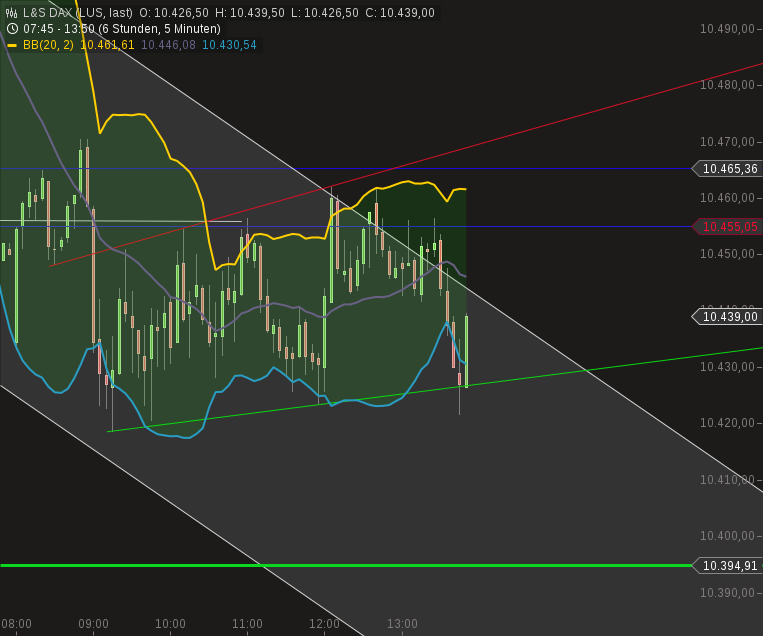Click the 12:00 time axis label
The image size is (763, 636).
click(325, 624)
